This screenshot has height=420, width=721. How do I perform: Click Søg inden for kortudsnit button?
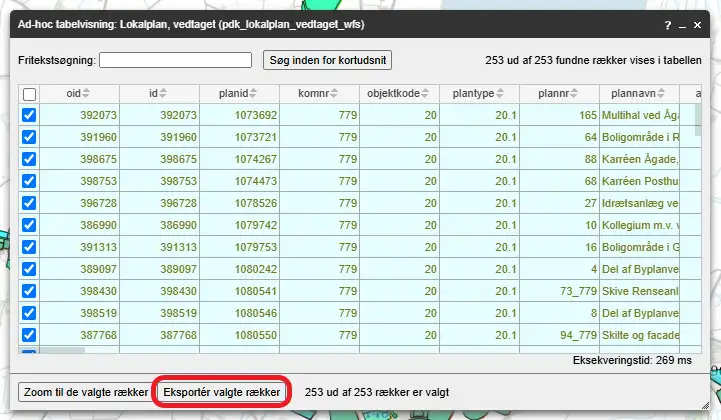(327, 60)
